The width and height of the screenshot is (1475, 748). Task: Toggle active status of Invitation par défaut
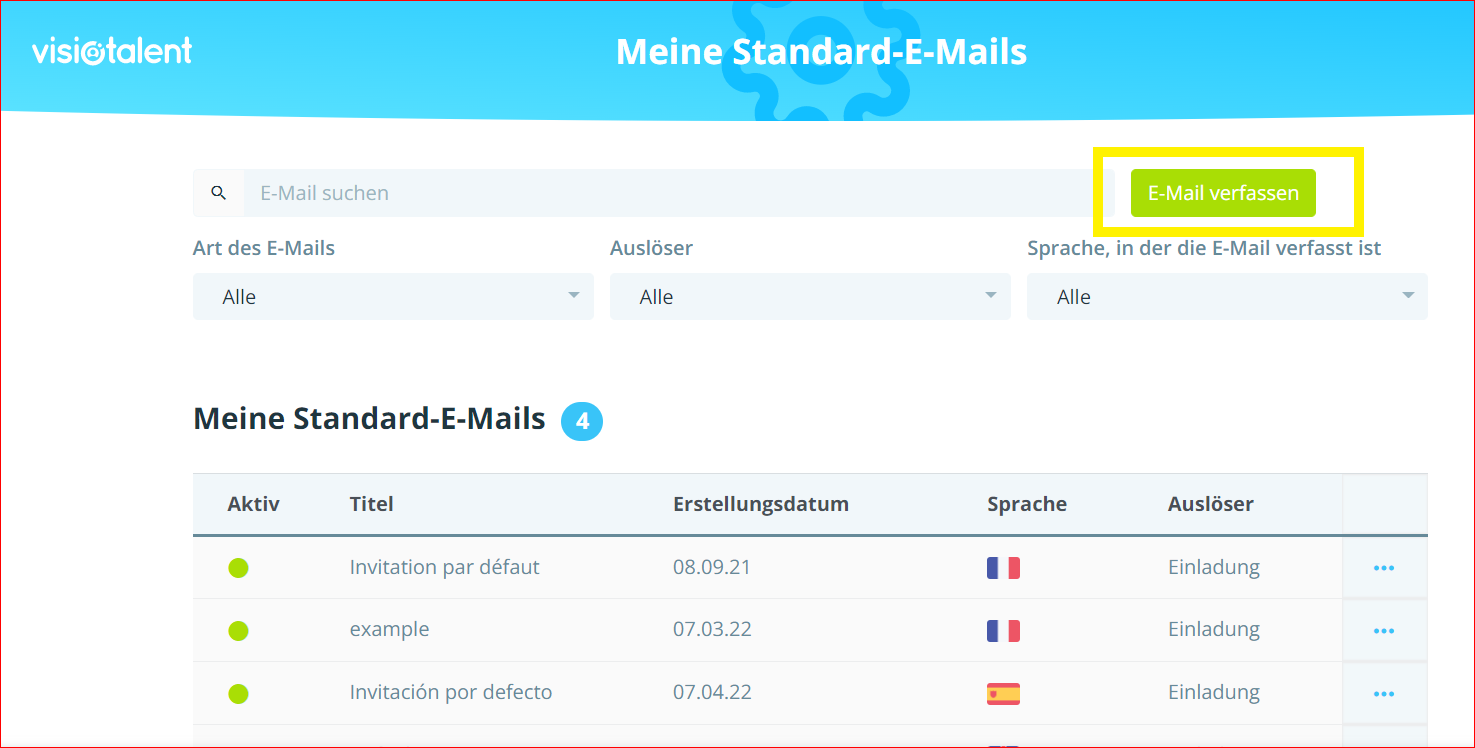tap(238, 568)
